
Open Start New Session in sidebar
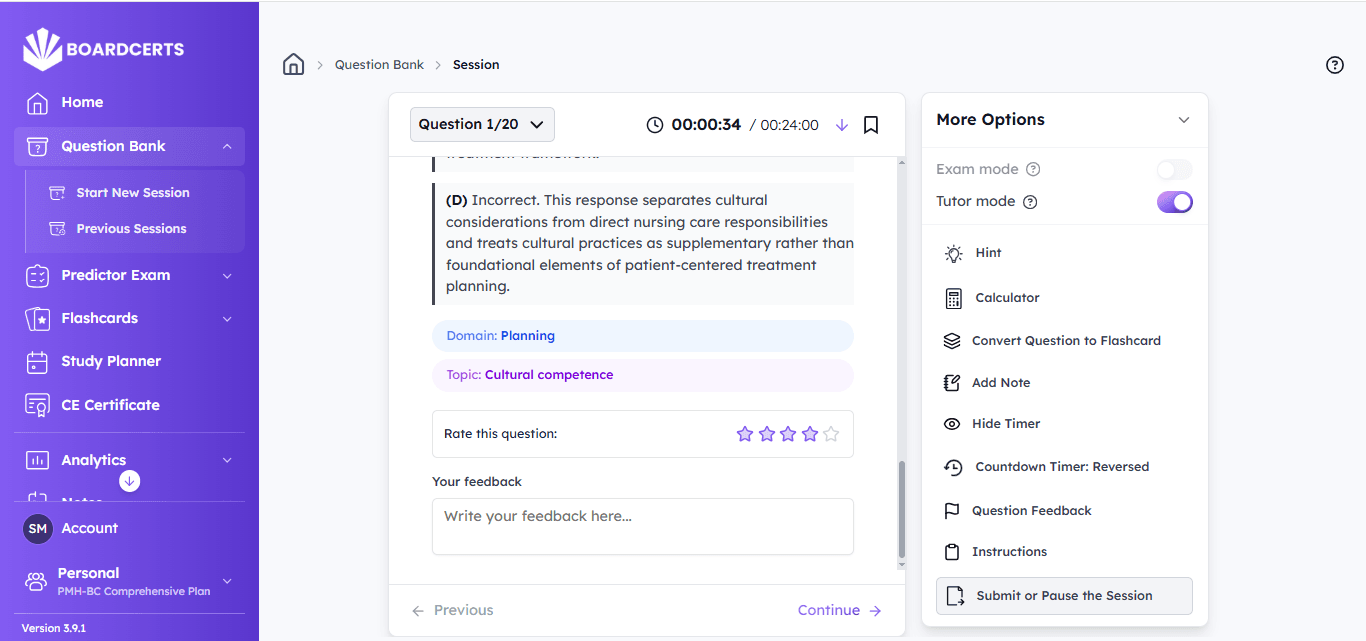pos(132,193)
